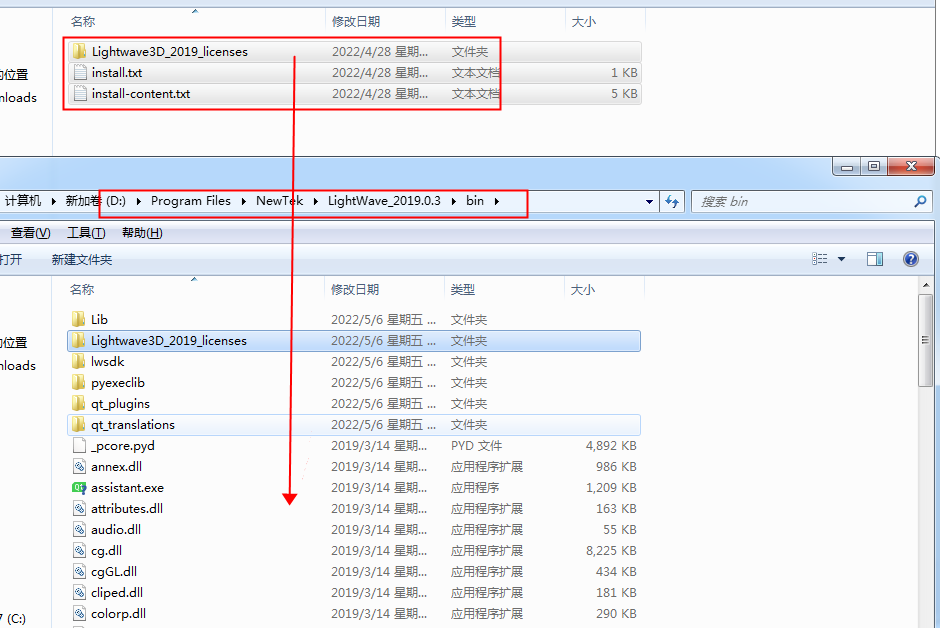Select the cg.dll file

106,551
